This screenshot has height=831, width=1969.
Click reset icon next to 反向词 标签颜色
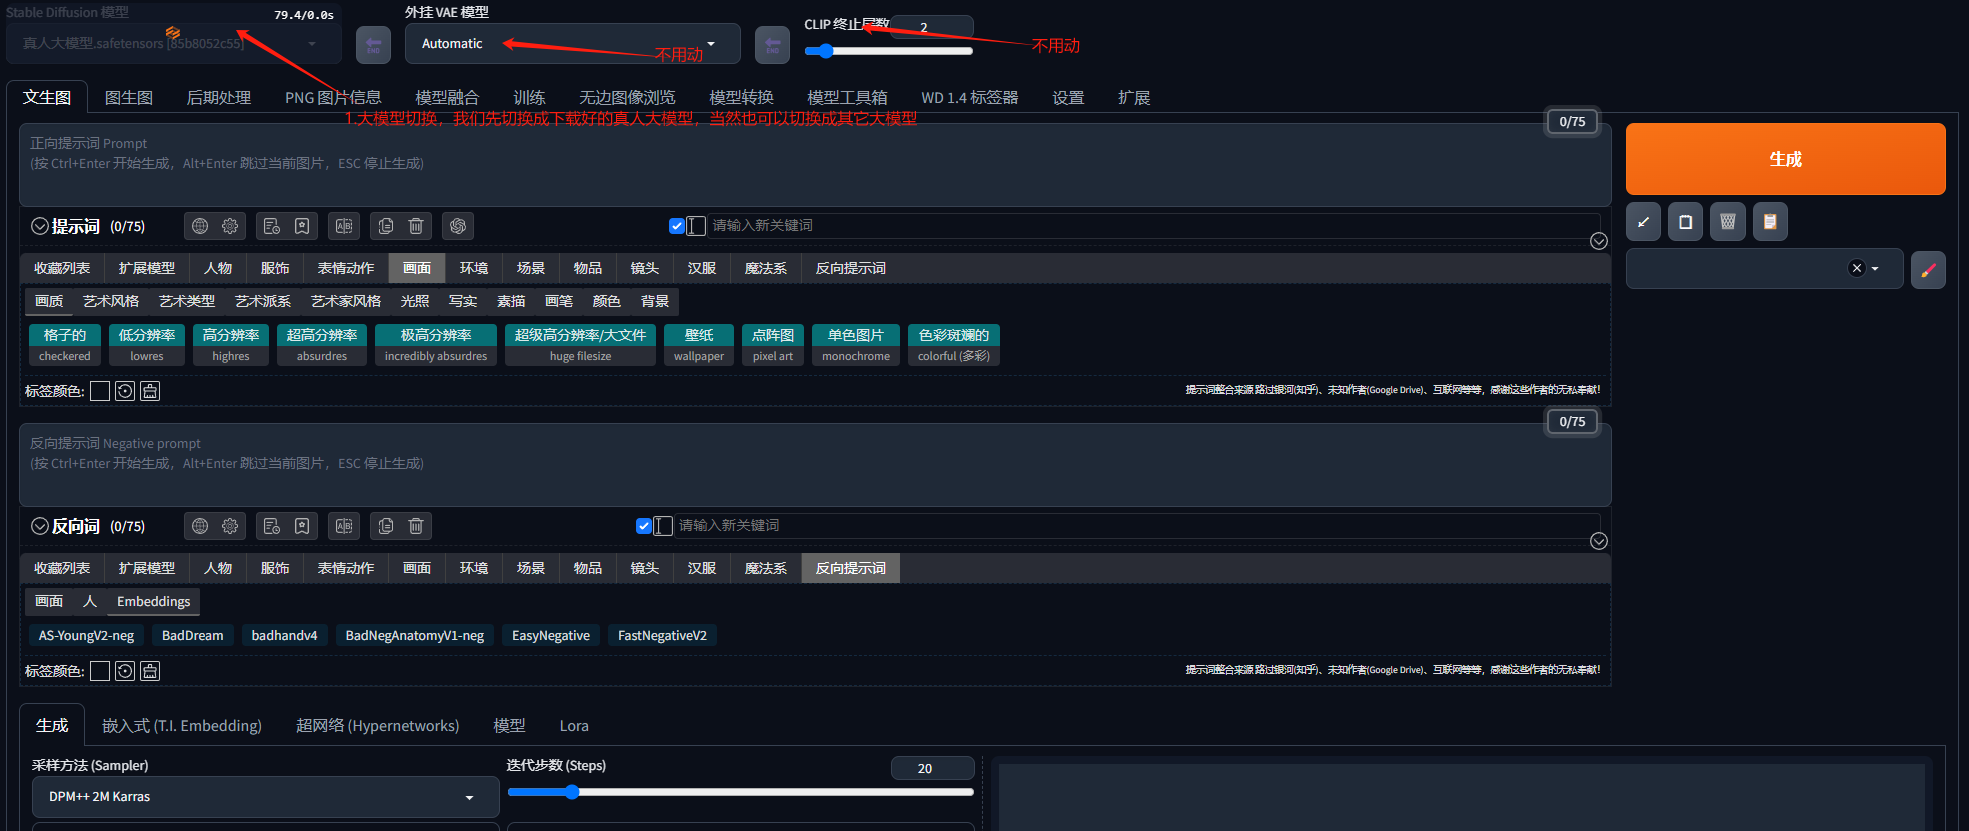125,671
